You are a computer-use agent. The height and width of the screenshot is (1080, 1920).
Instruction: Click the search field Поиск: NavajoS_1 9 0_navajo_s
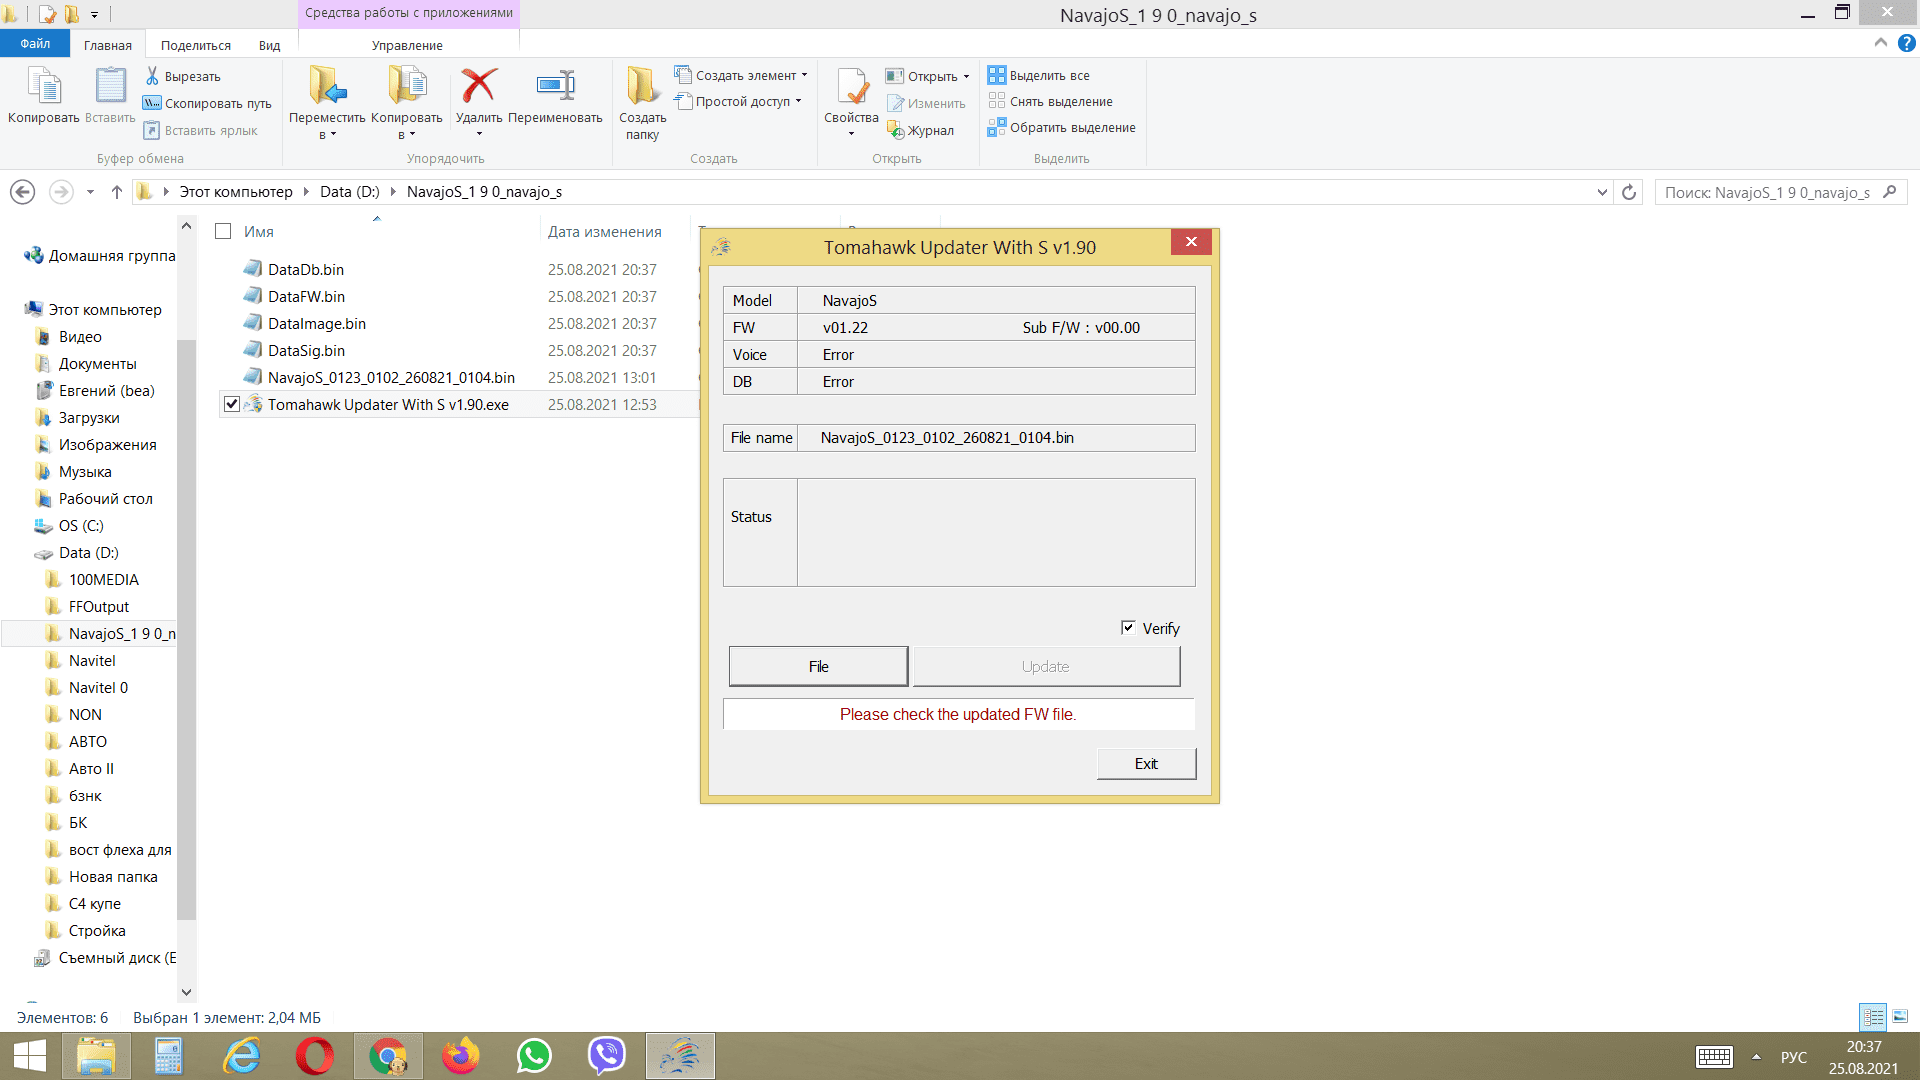(1767, 192)
